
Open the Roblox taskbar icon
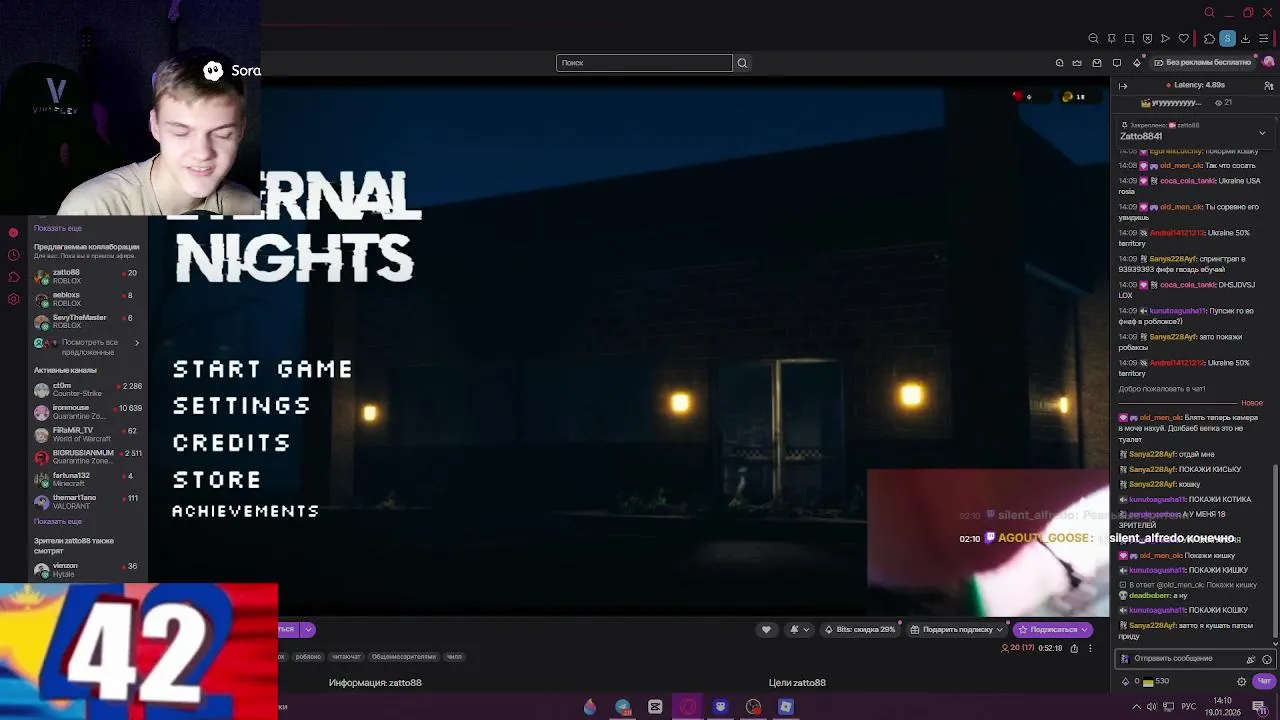point(786,707)
